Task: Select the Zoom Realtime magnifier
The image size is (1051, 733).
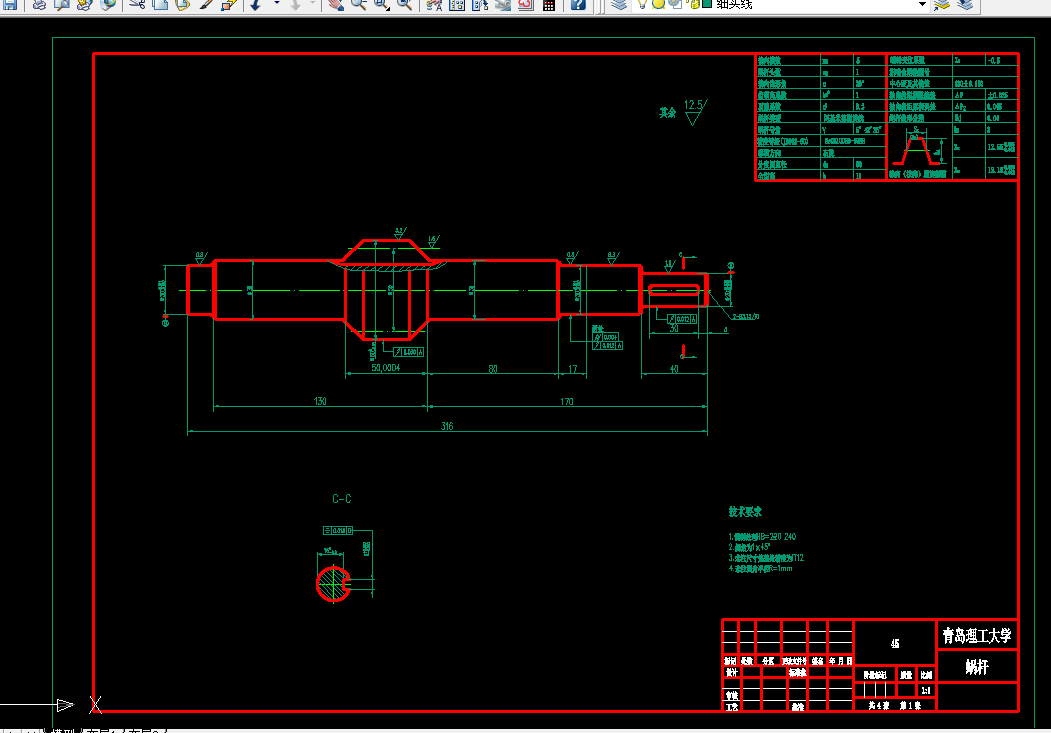Action: 359,4
